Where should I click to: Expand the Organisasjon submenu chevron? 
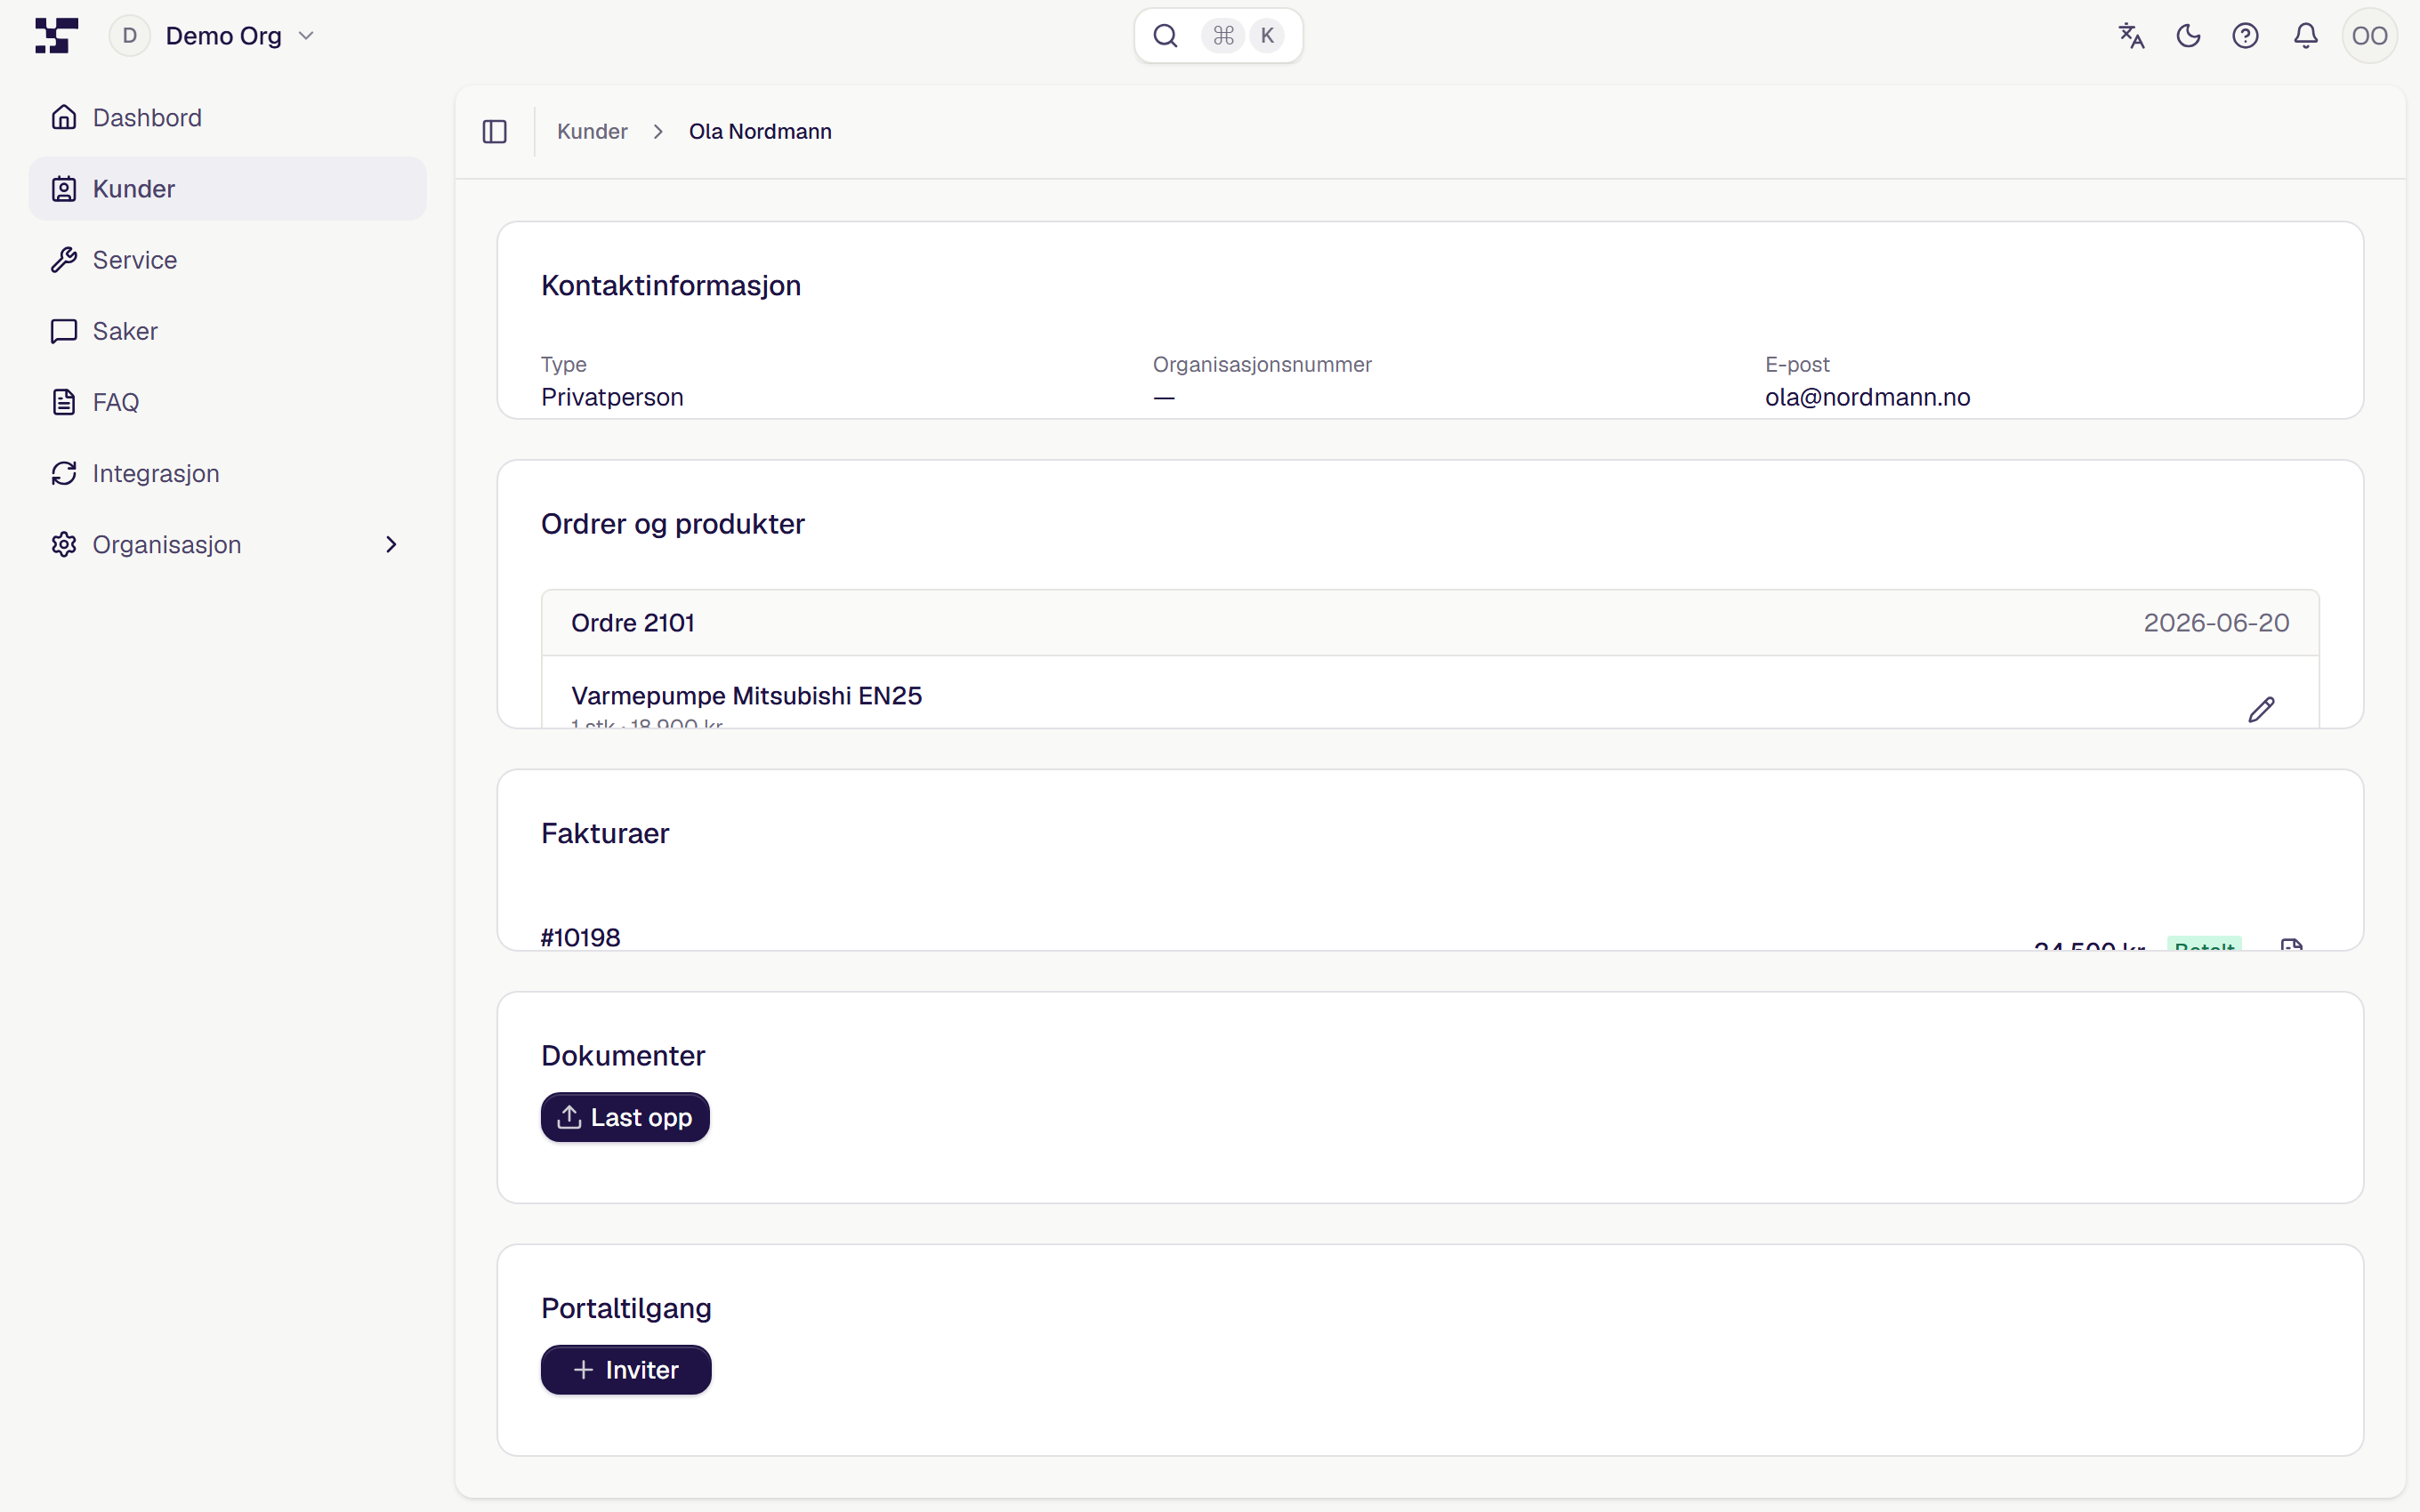point(391,544)
